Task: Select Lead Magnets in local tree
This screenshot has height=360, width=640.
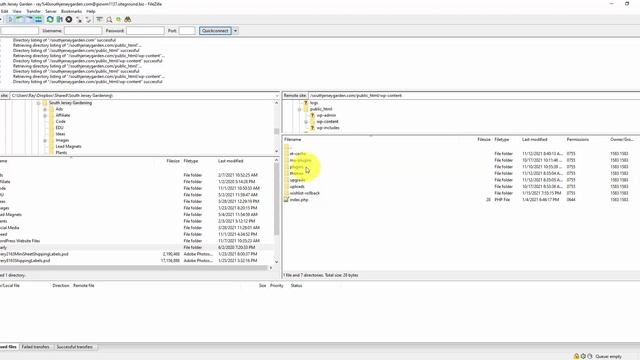Action: tap(68, 147)
